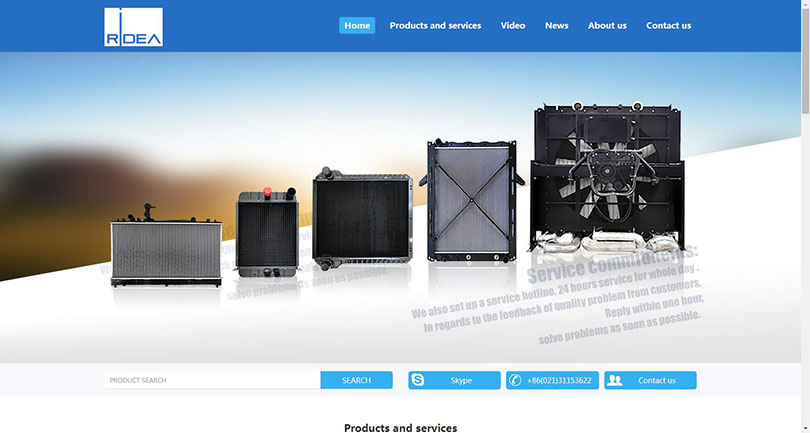Click the small silver car radiator image
The height and width of the screenshot is (433, 810).
165,250
